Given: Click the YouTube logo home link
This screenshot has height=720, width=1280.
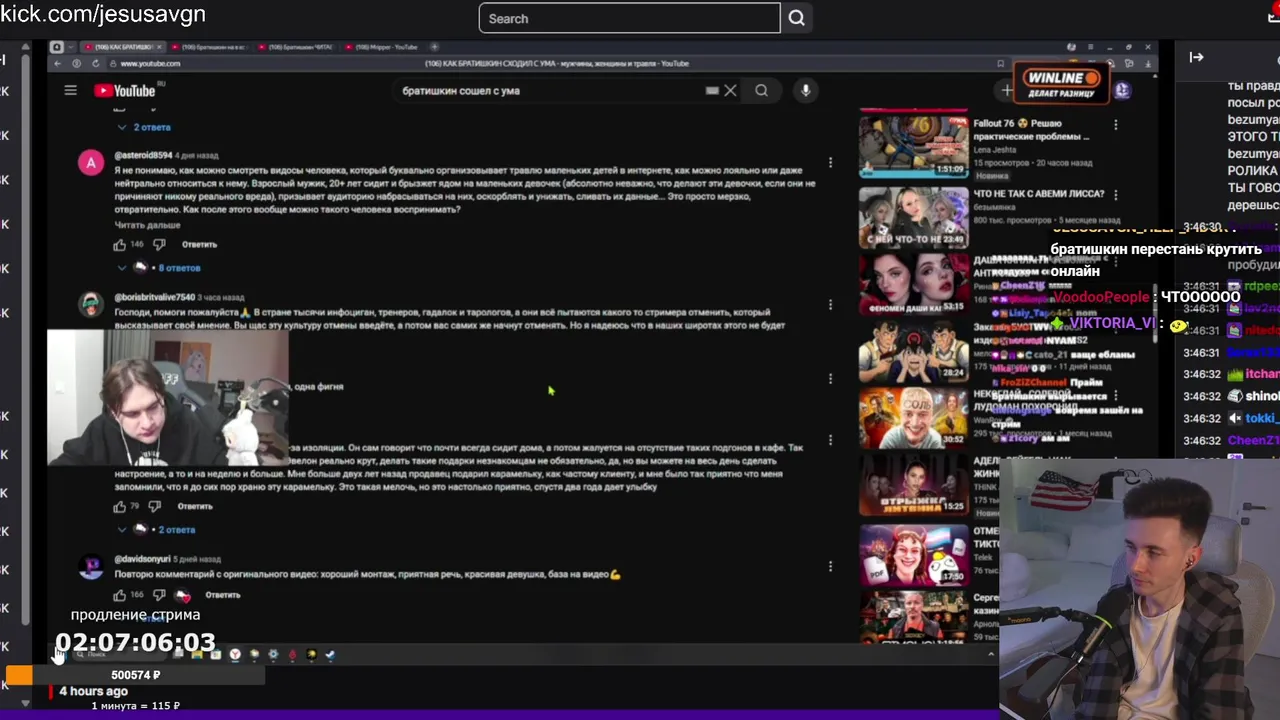Looking at the screenshot, I should click(x=125, y=90).
